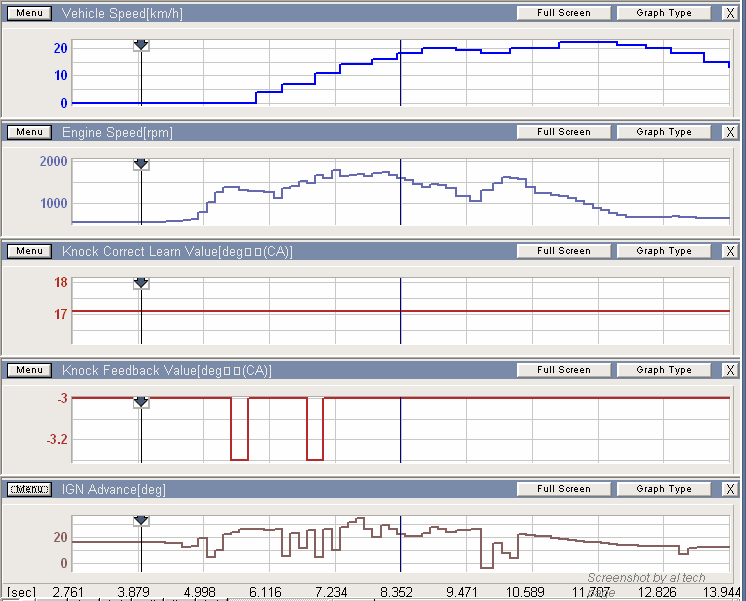Open Menu for Knock Correct Learn Value
746x601 pixels.
(x=29, y=251)
